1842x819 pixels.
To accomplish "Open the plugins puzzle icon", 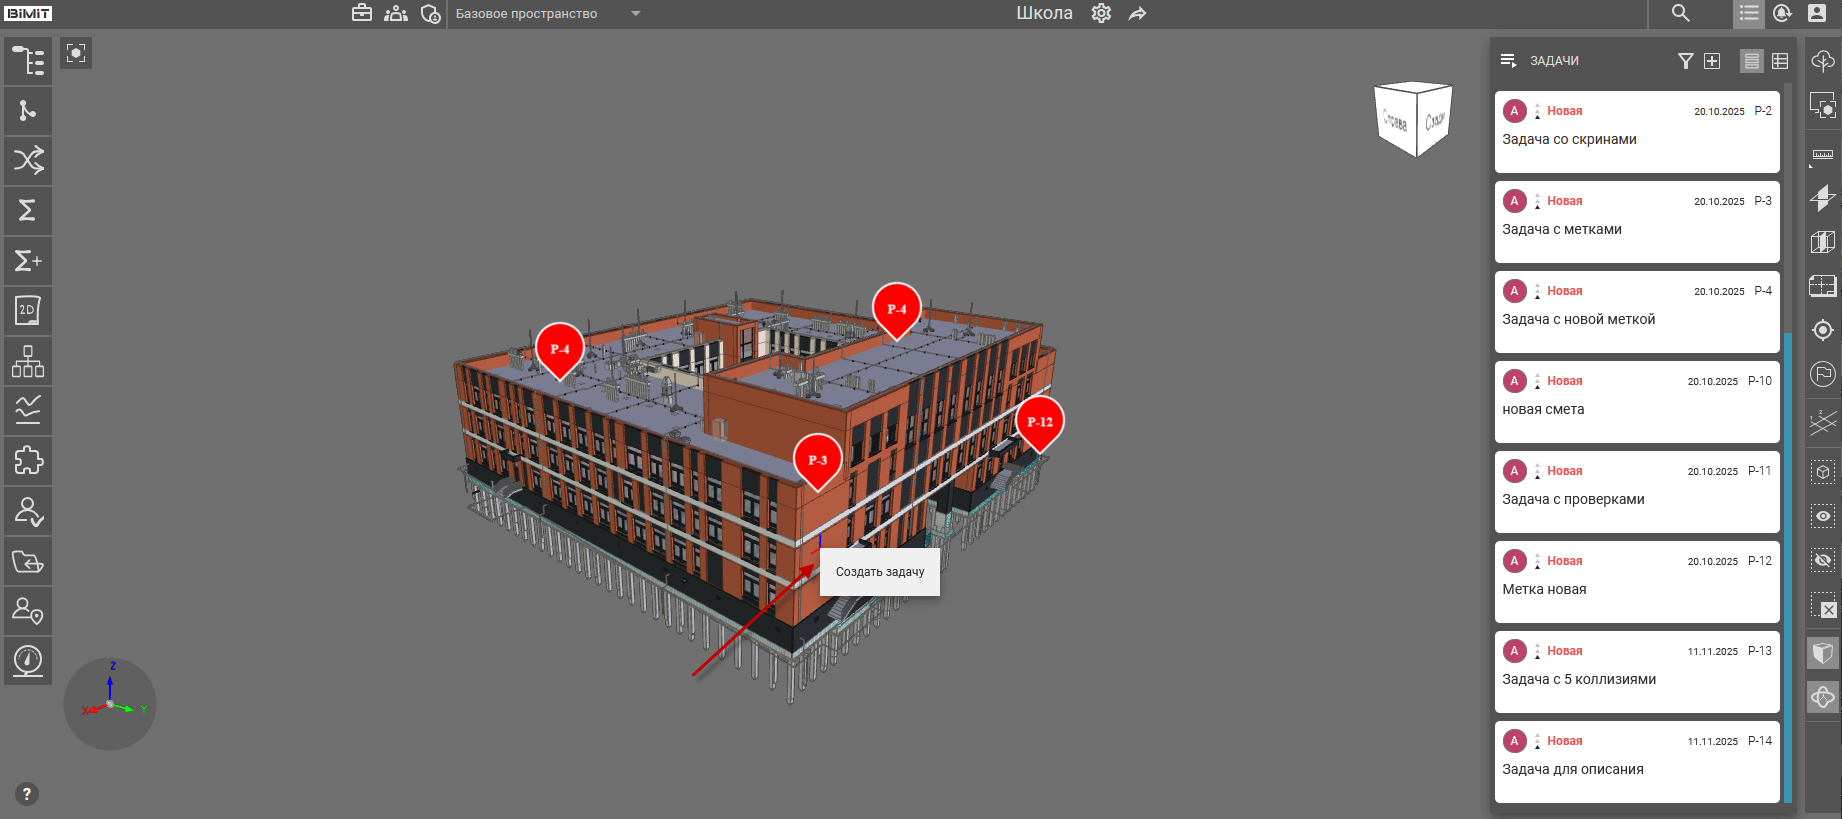I will click(28, 461).
